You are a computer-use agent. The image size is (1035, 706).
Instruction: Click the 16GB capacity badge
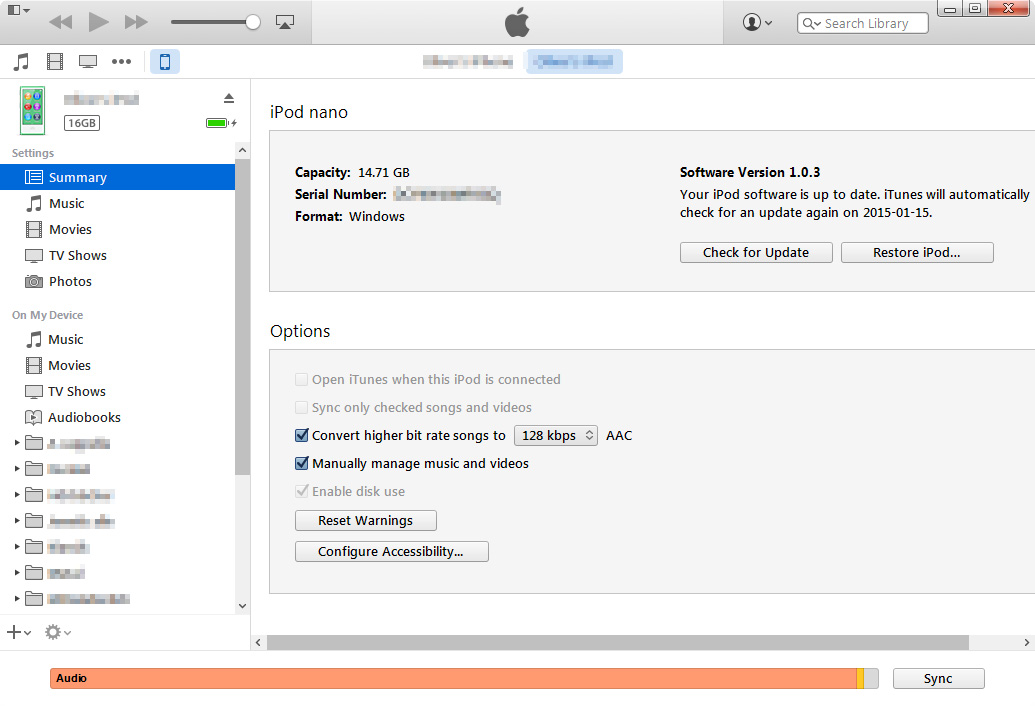coord(82,123)
